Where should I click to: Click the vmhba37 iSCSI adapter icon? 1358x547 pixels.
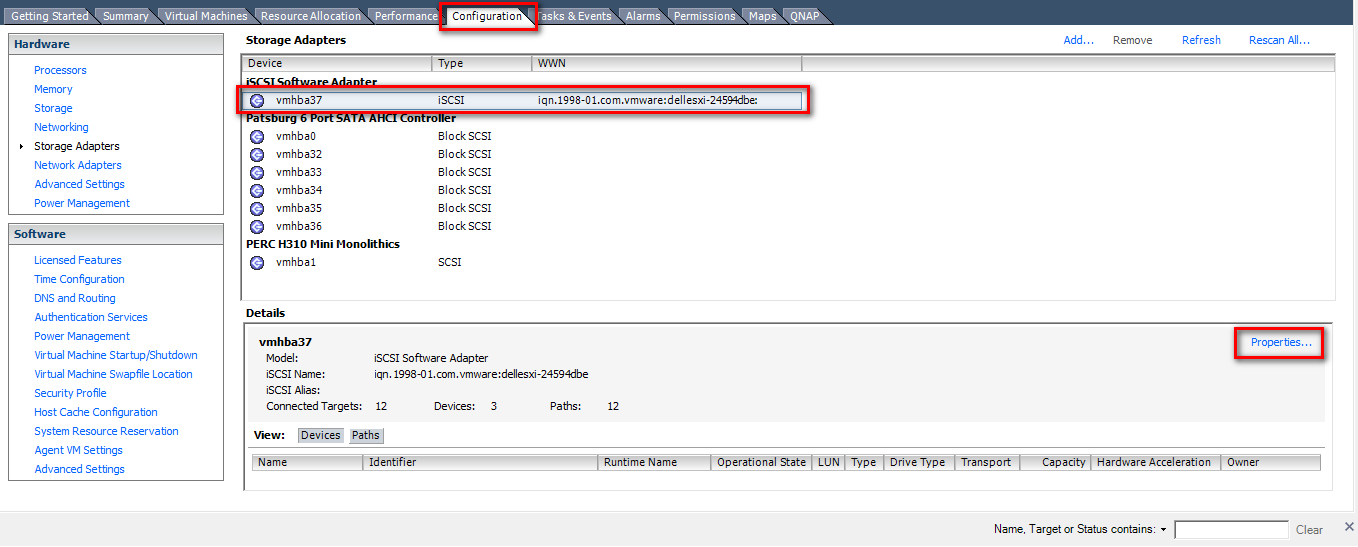pos(257,100)
